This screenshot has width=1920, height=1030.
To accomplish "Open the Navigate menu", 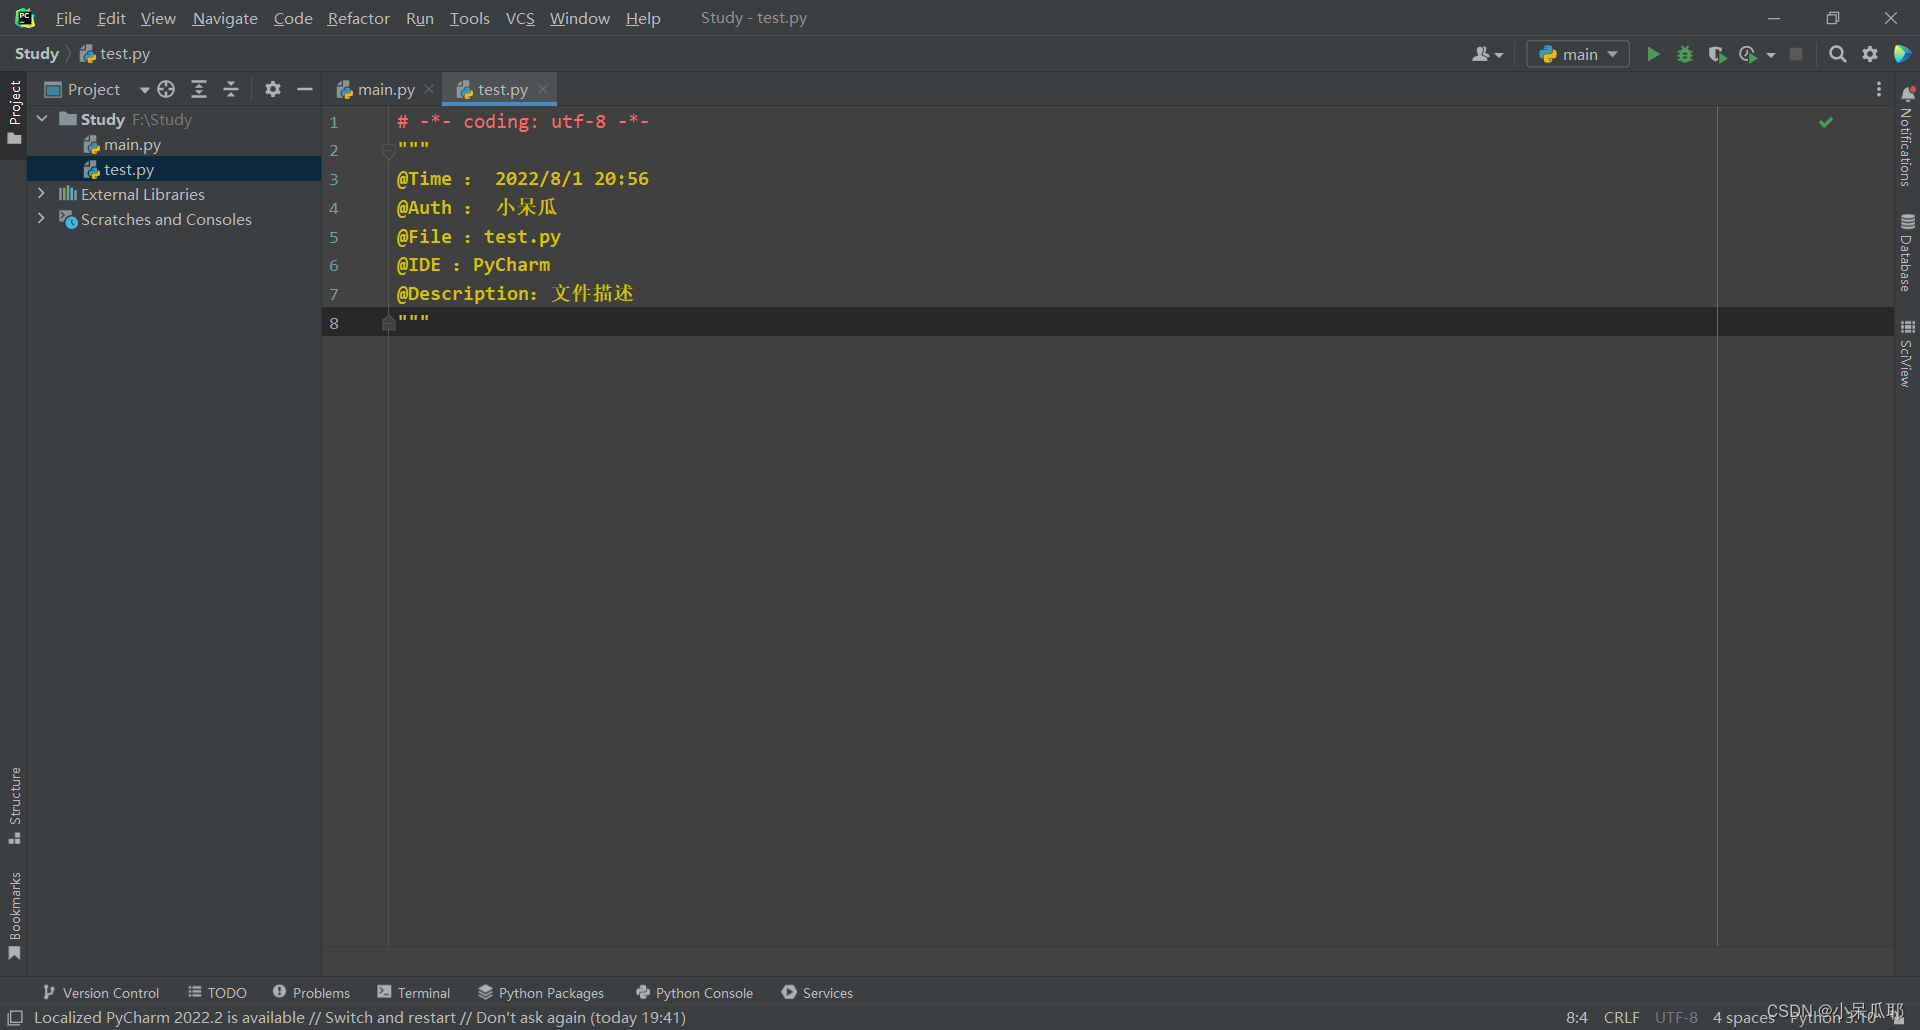I will tap(225, 18).
